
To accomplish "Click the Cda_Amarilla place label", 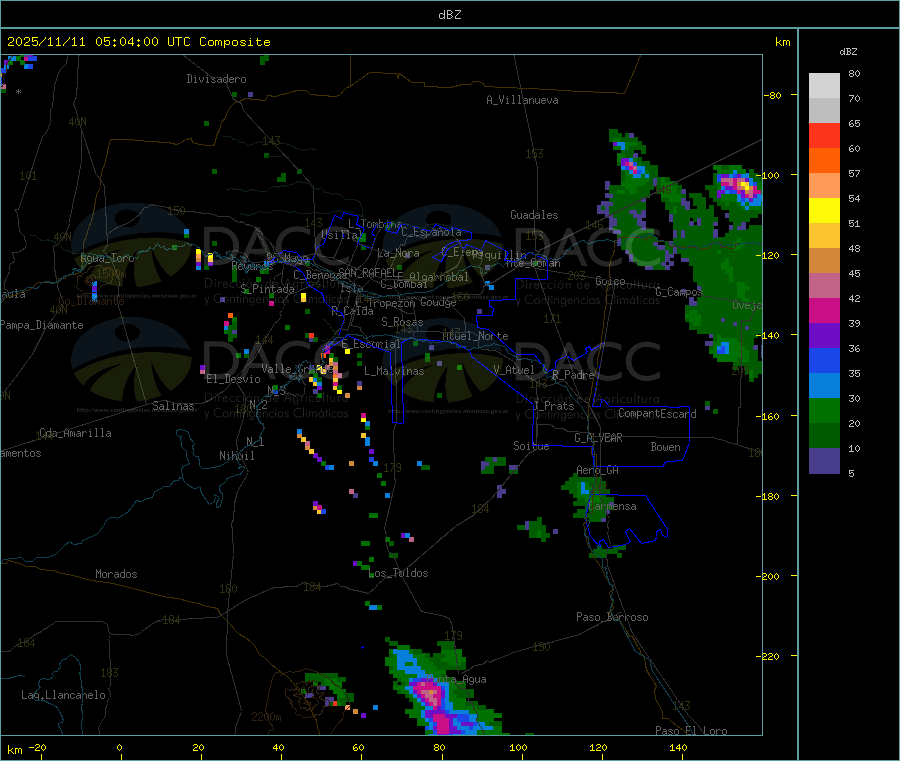I will [x=75, y=433].
